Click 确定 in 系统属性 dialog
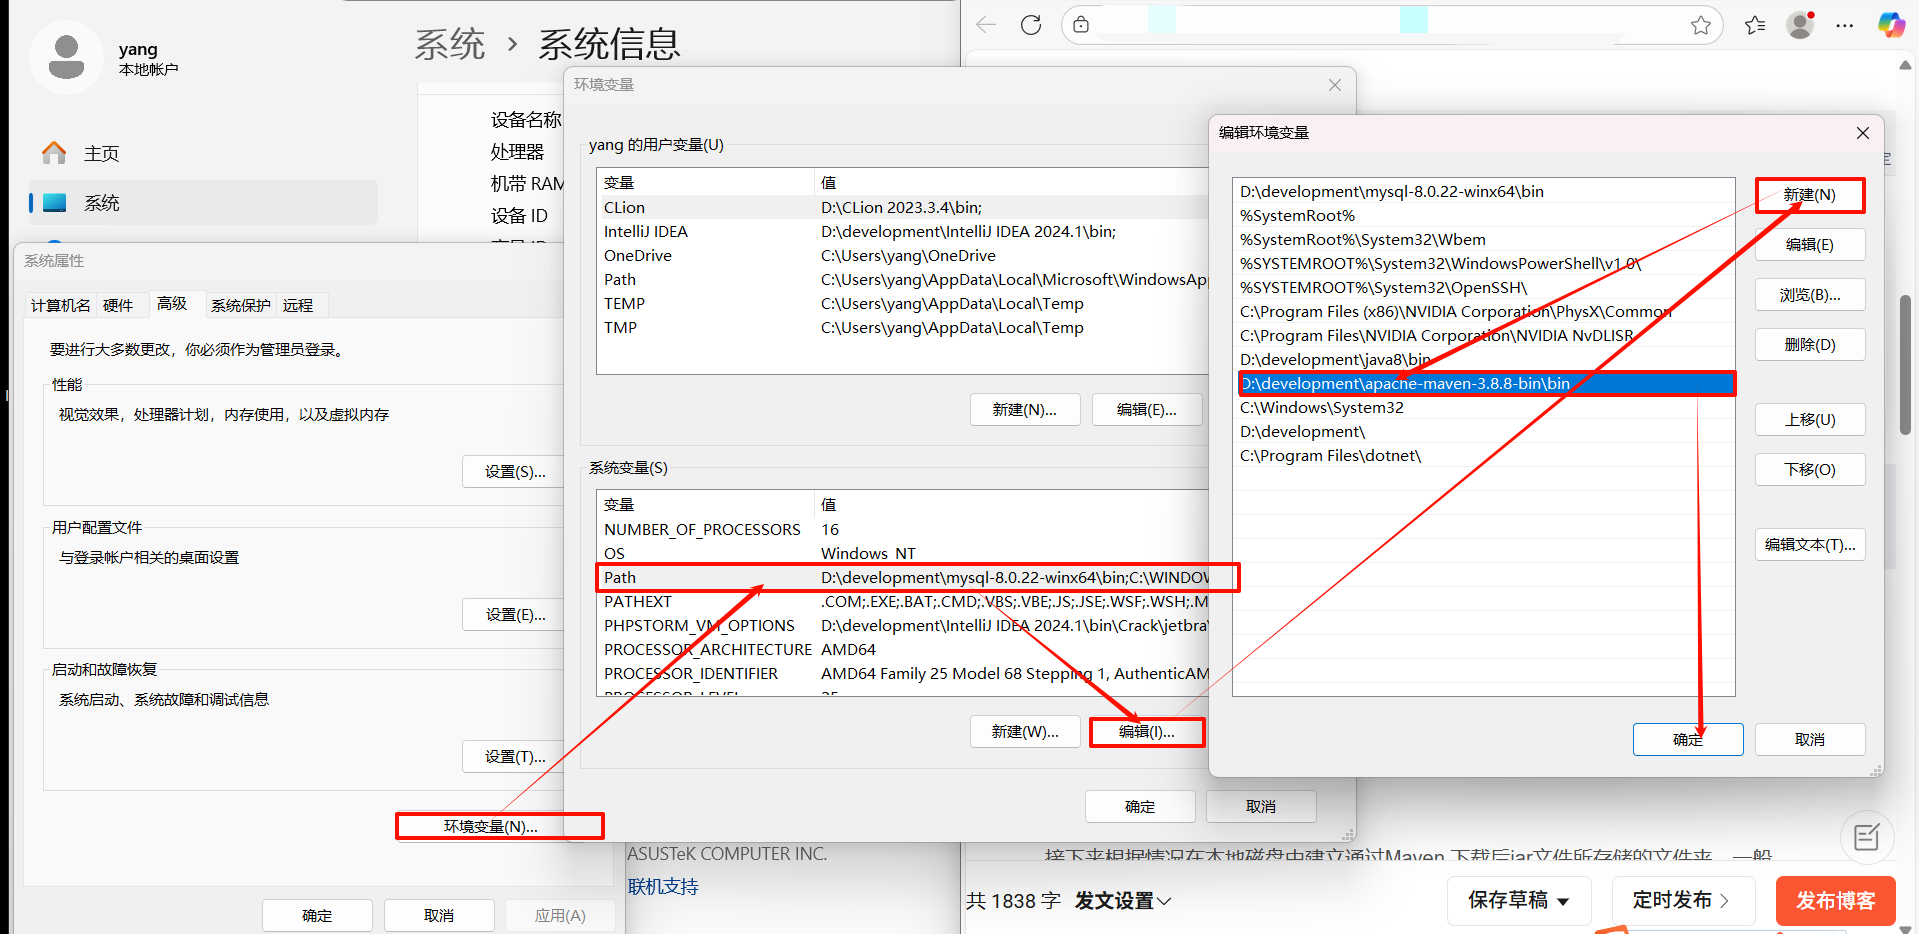 317,915
